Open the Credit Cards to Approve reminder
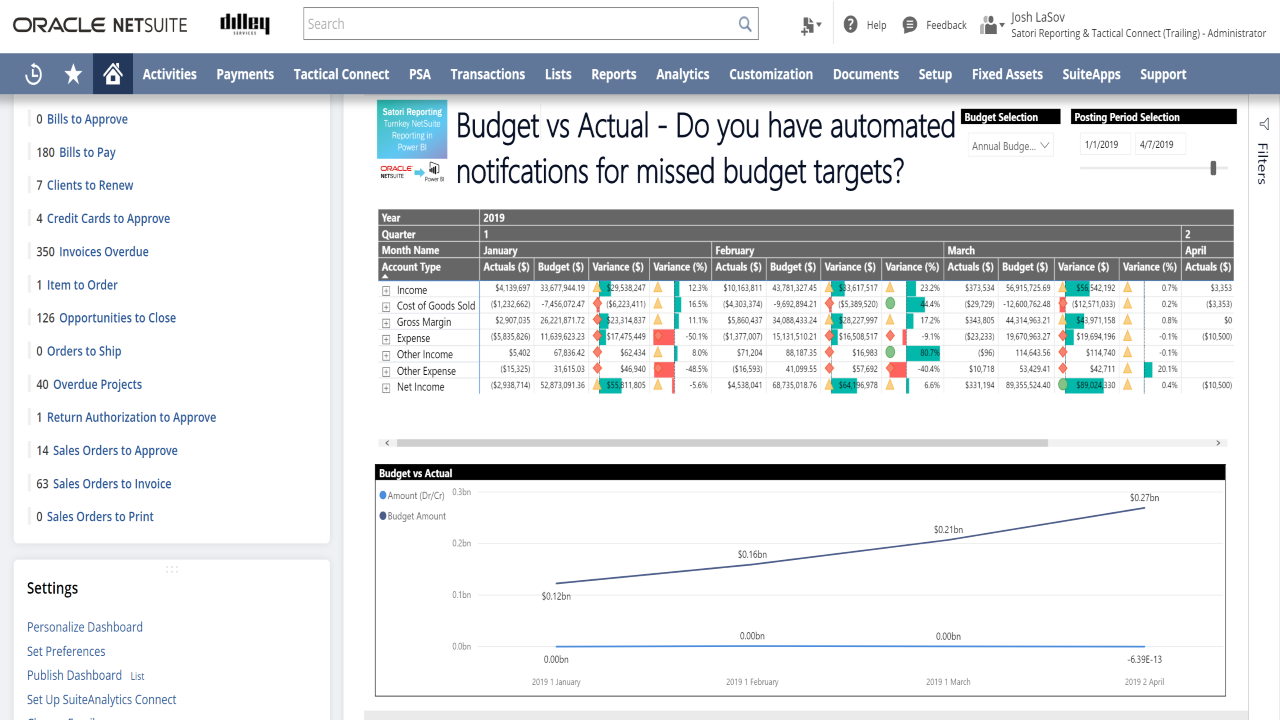 point(108,218)
